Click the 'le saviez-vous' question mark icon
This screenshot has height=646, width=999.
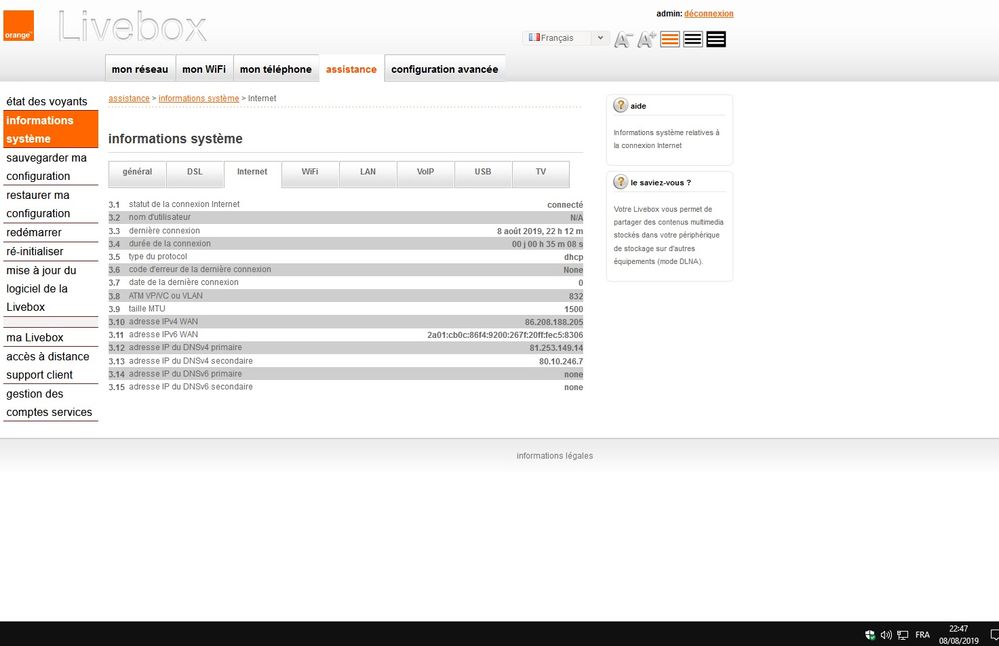(x=621, y=182)
